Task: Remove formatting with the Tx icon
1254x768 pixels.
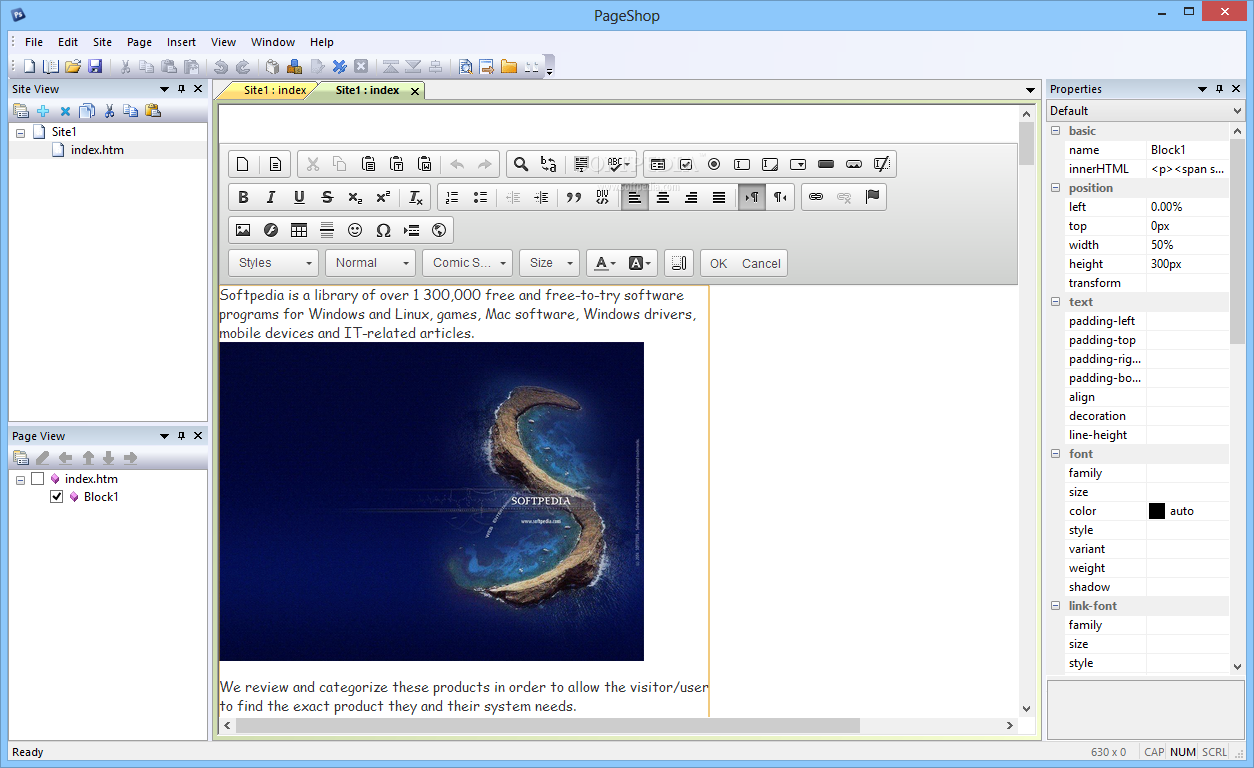Action: [416, 198]
